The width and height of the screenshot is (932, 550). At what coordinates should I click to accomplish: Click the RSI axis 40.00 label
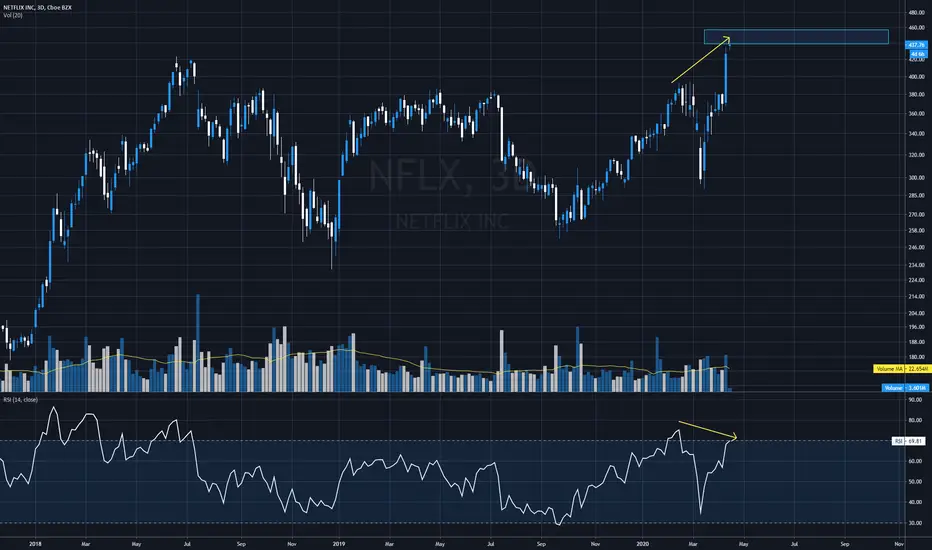point(915,502)
